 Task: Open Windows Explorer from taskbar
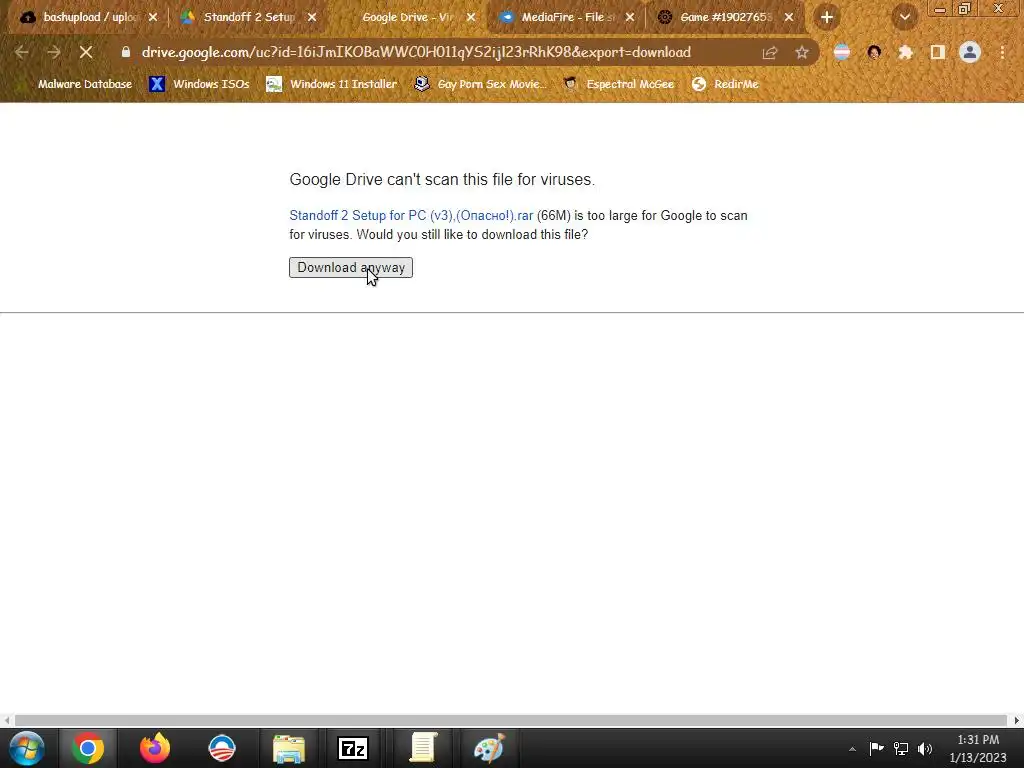[x=289, y=748]
